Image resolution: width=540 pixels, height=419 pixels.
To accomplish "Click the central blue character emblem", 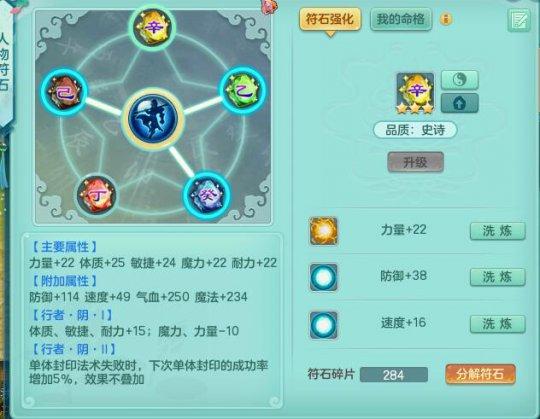I will [153, 118].
